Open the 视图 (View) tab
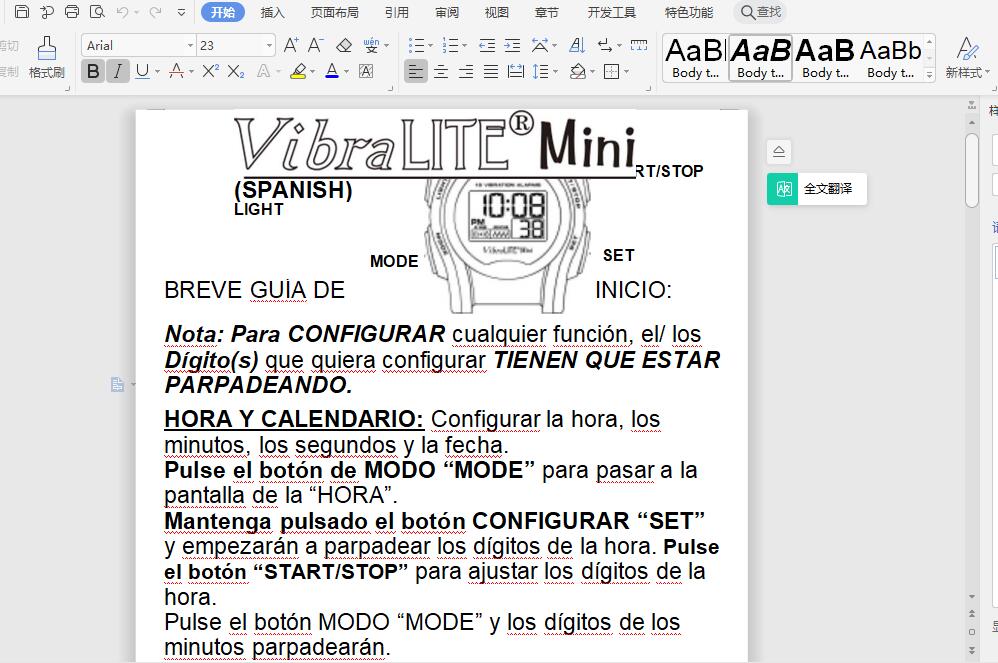 (x=496, y=12)
